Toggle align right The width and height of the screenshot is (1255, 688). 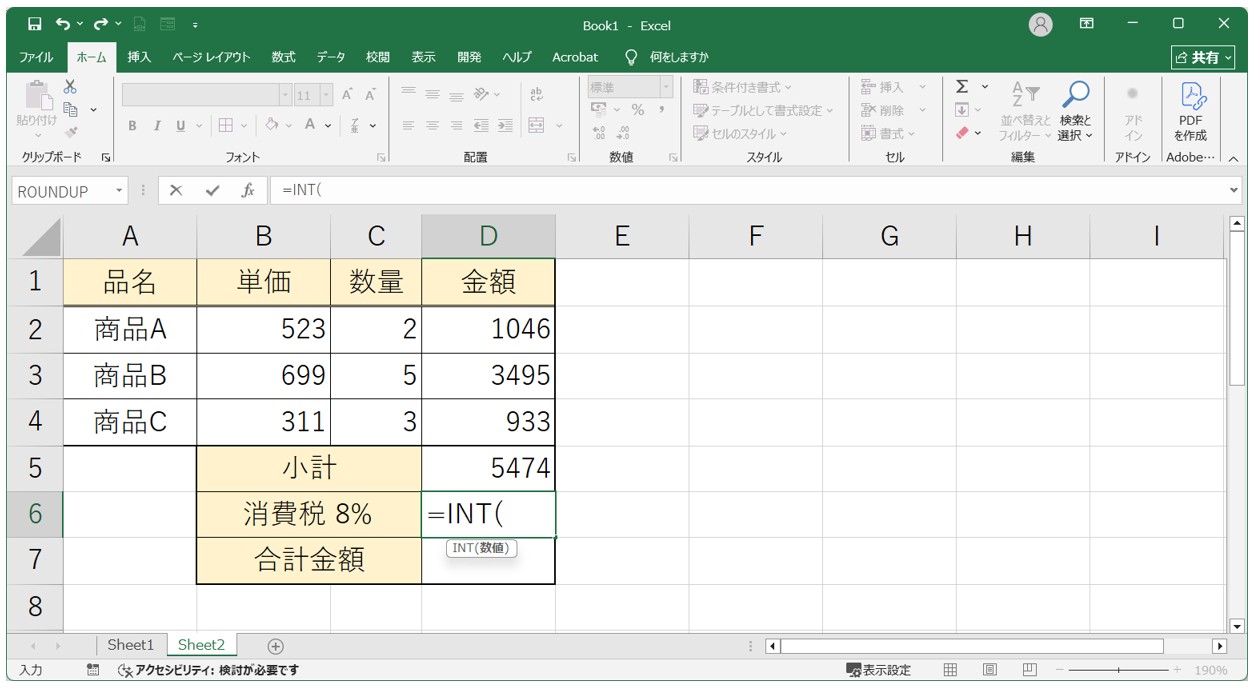456,126
